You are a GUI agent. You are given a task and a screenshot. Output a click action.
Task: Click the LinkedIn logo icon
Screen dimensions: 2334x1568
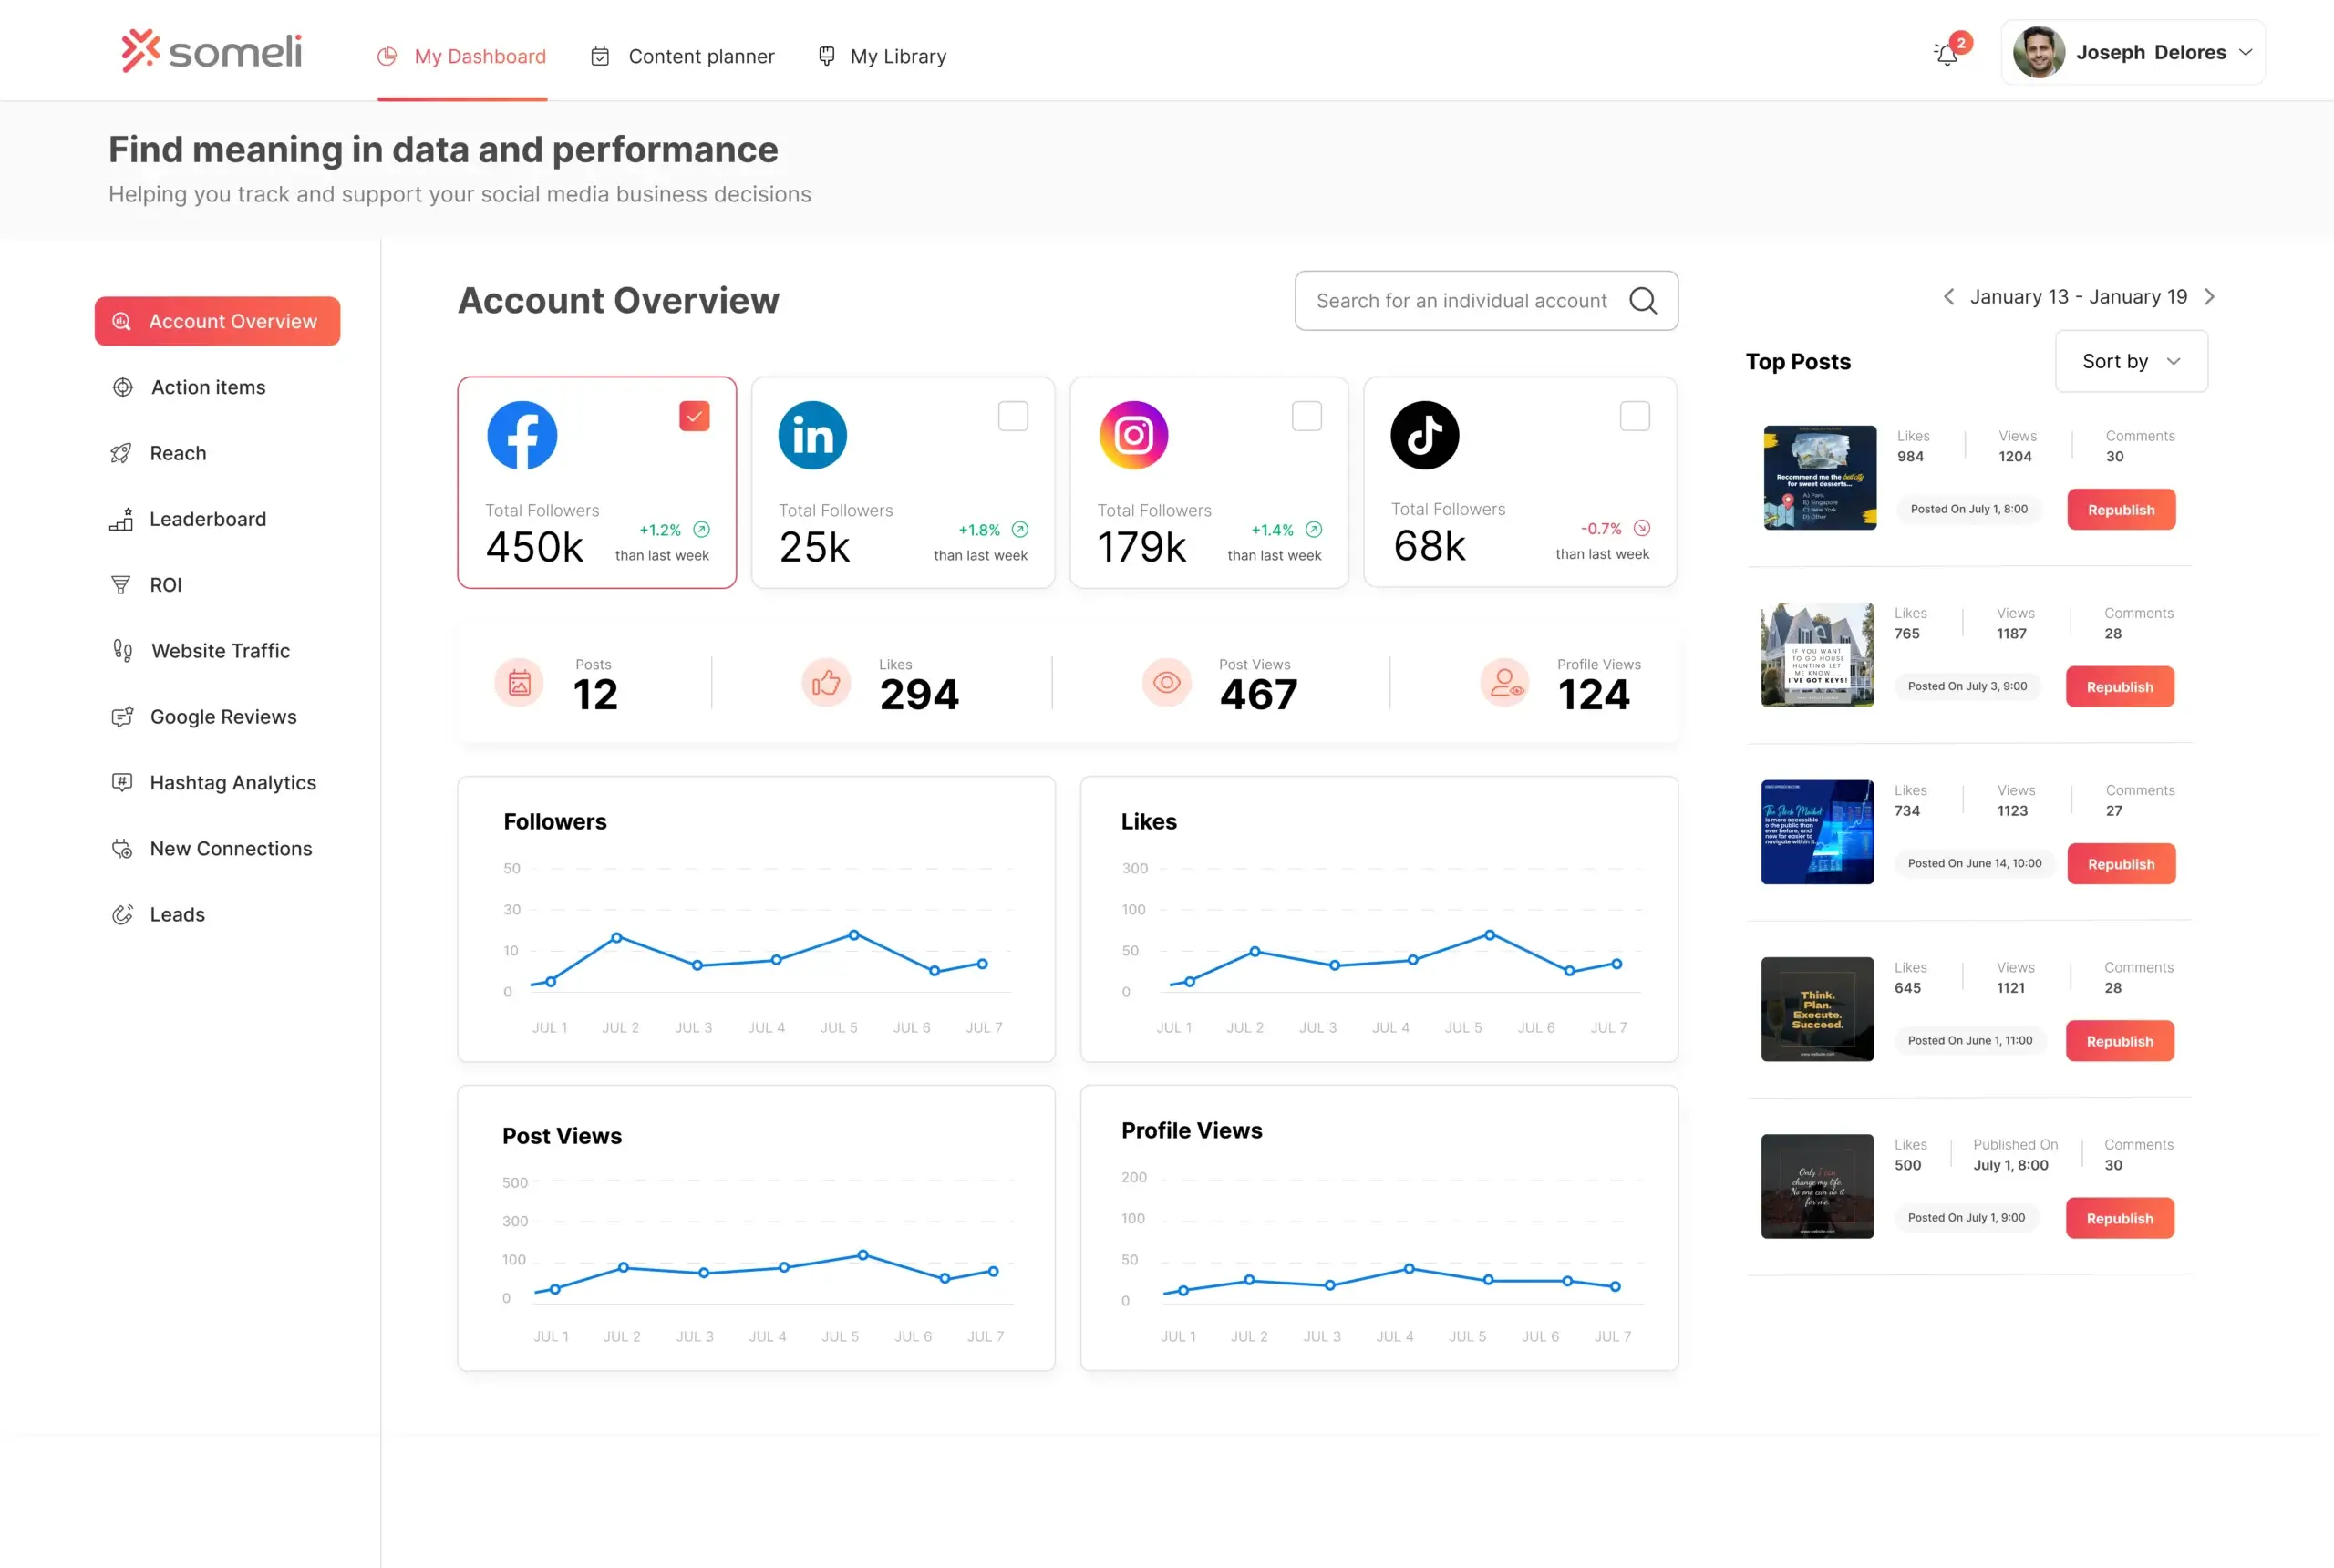coord(812,435)
